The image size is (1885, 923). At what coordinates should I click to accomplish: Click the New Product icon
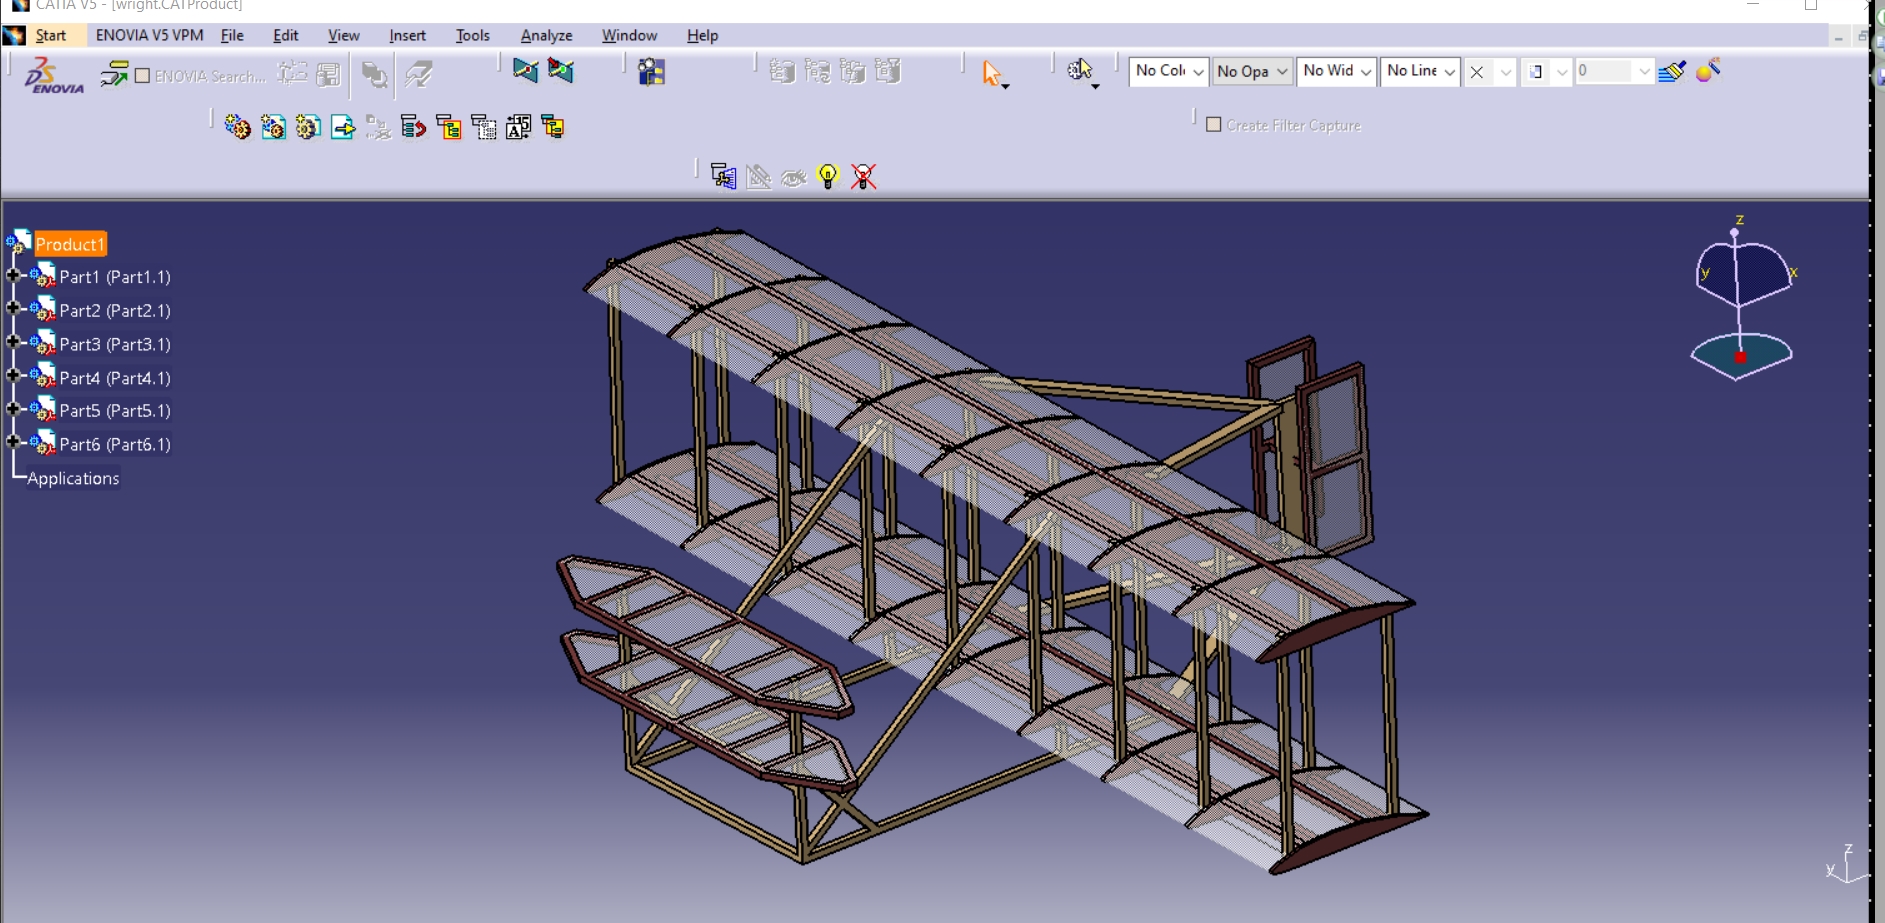(x=273, y=127)
